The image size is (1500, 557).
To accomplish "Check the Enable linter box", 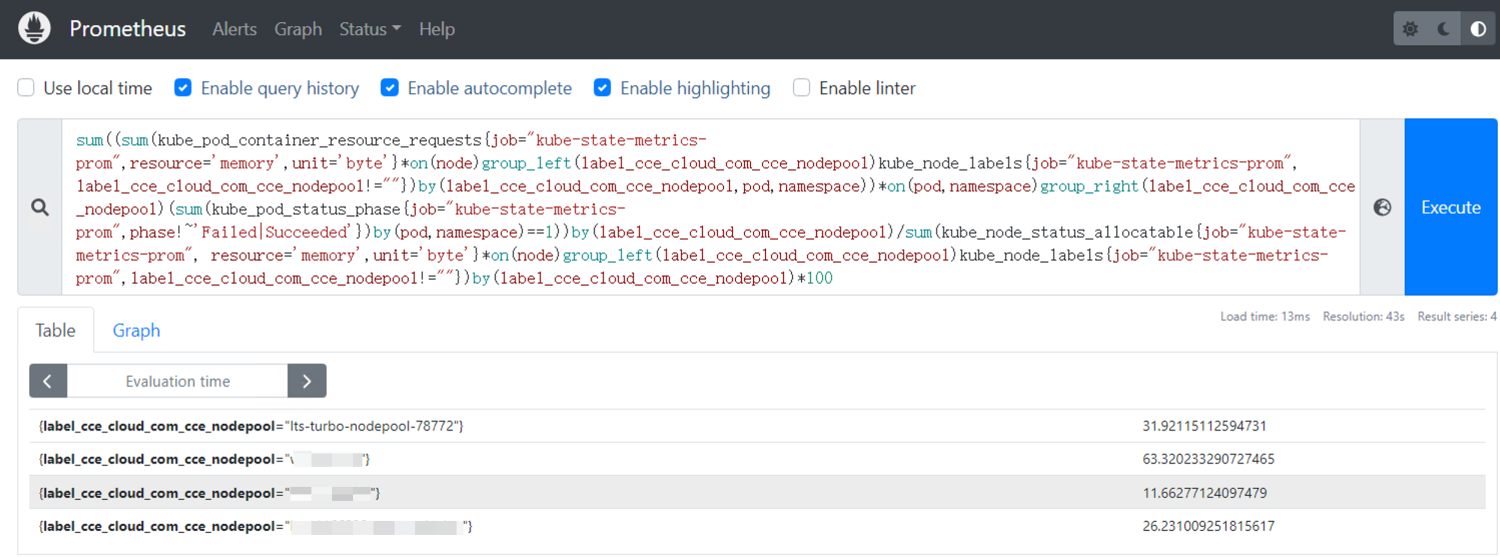I will (801, 88).
